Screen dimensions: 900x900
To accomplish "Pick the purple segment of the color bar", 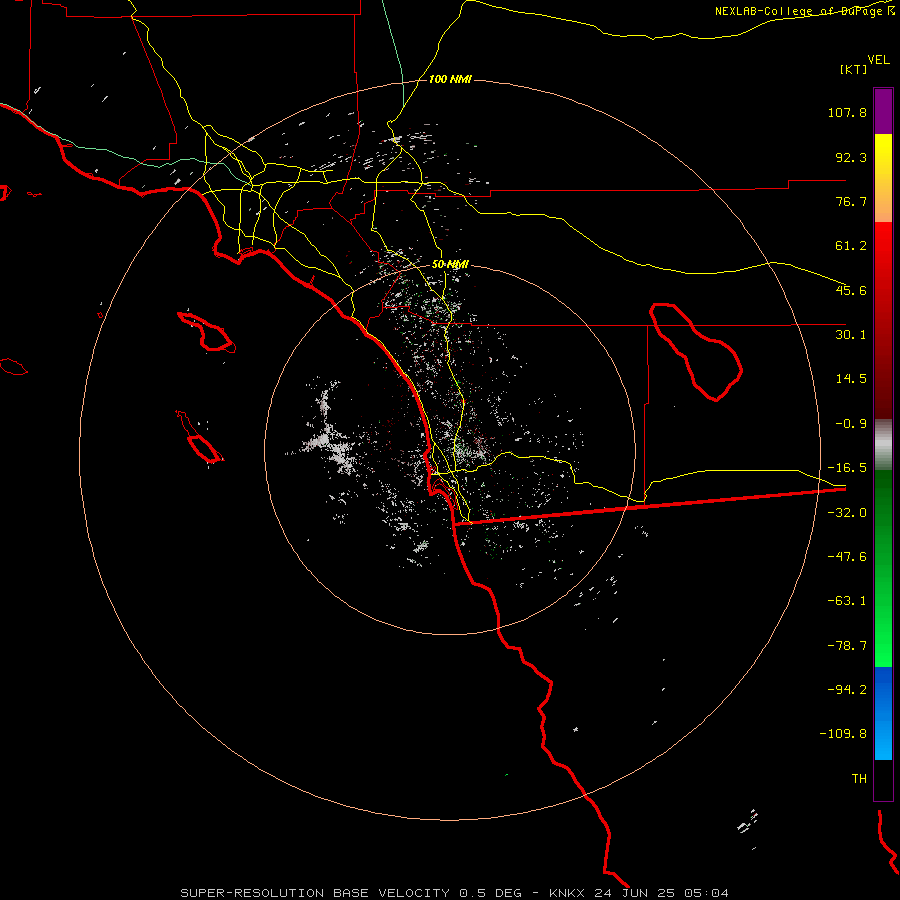I will [883, 111].
